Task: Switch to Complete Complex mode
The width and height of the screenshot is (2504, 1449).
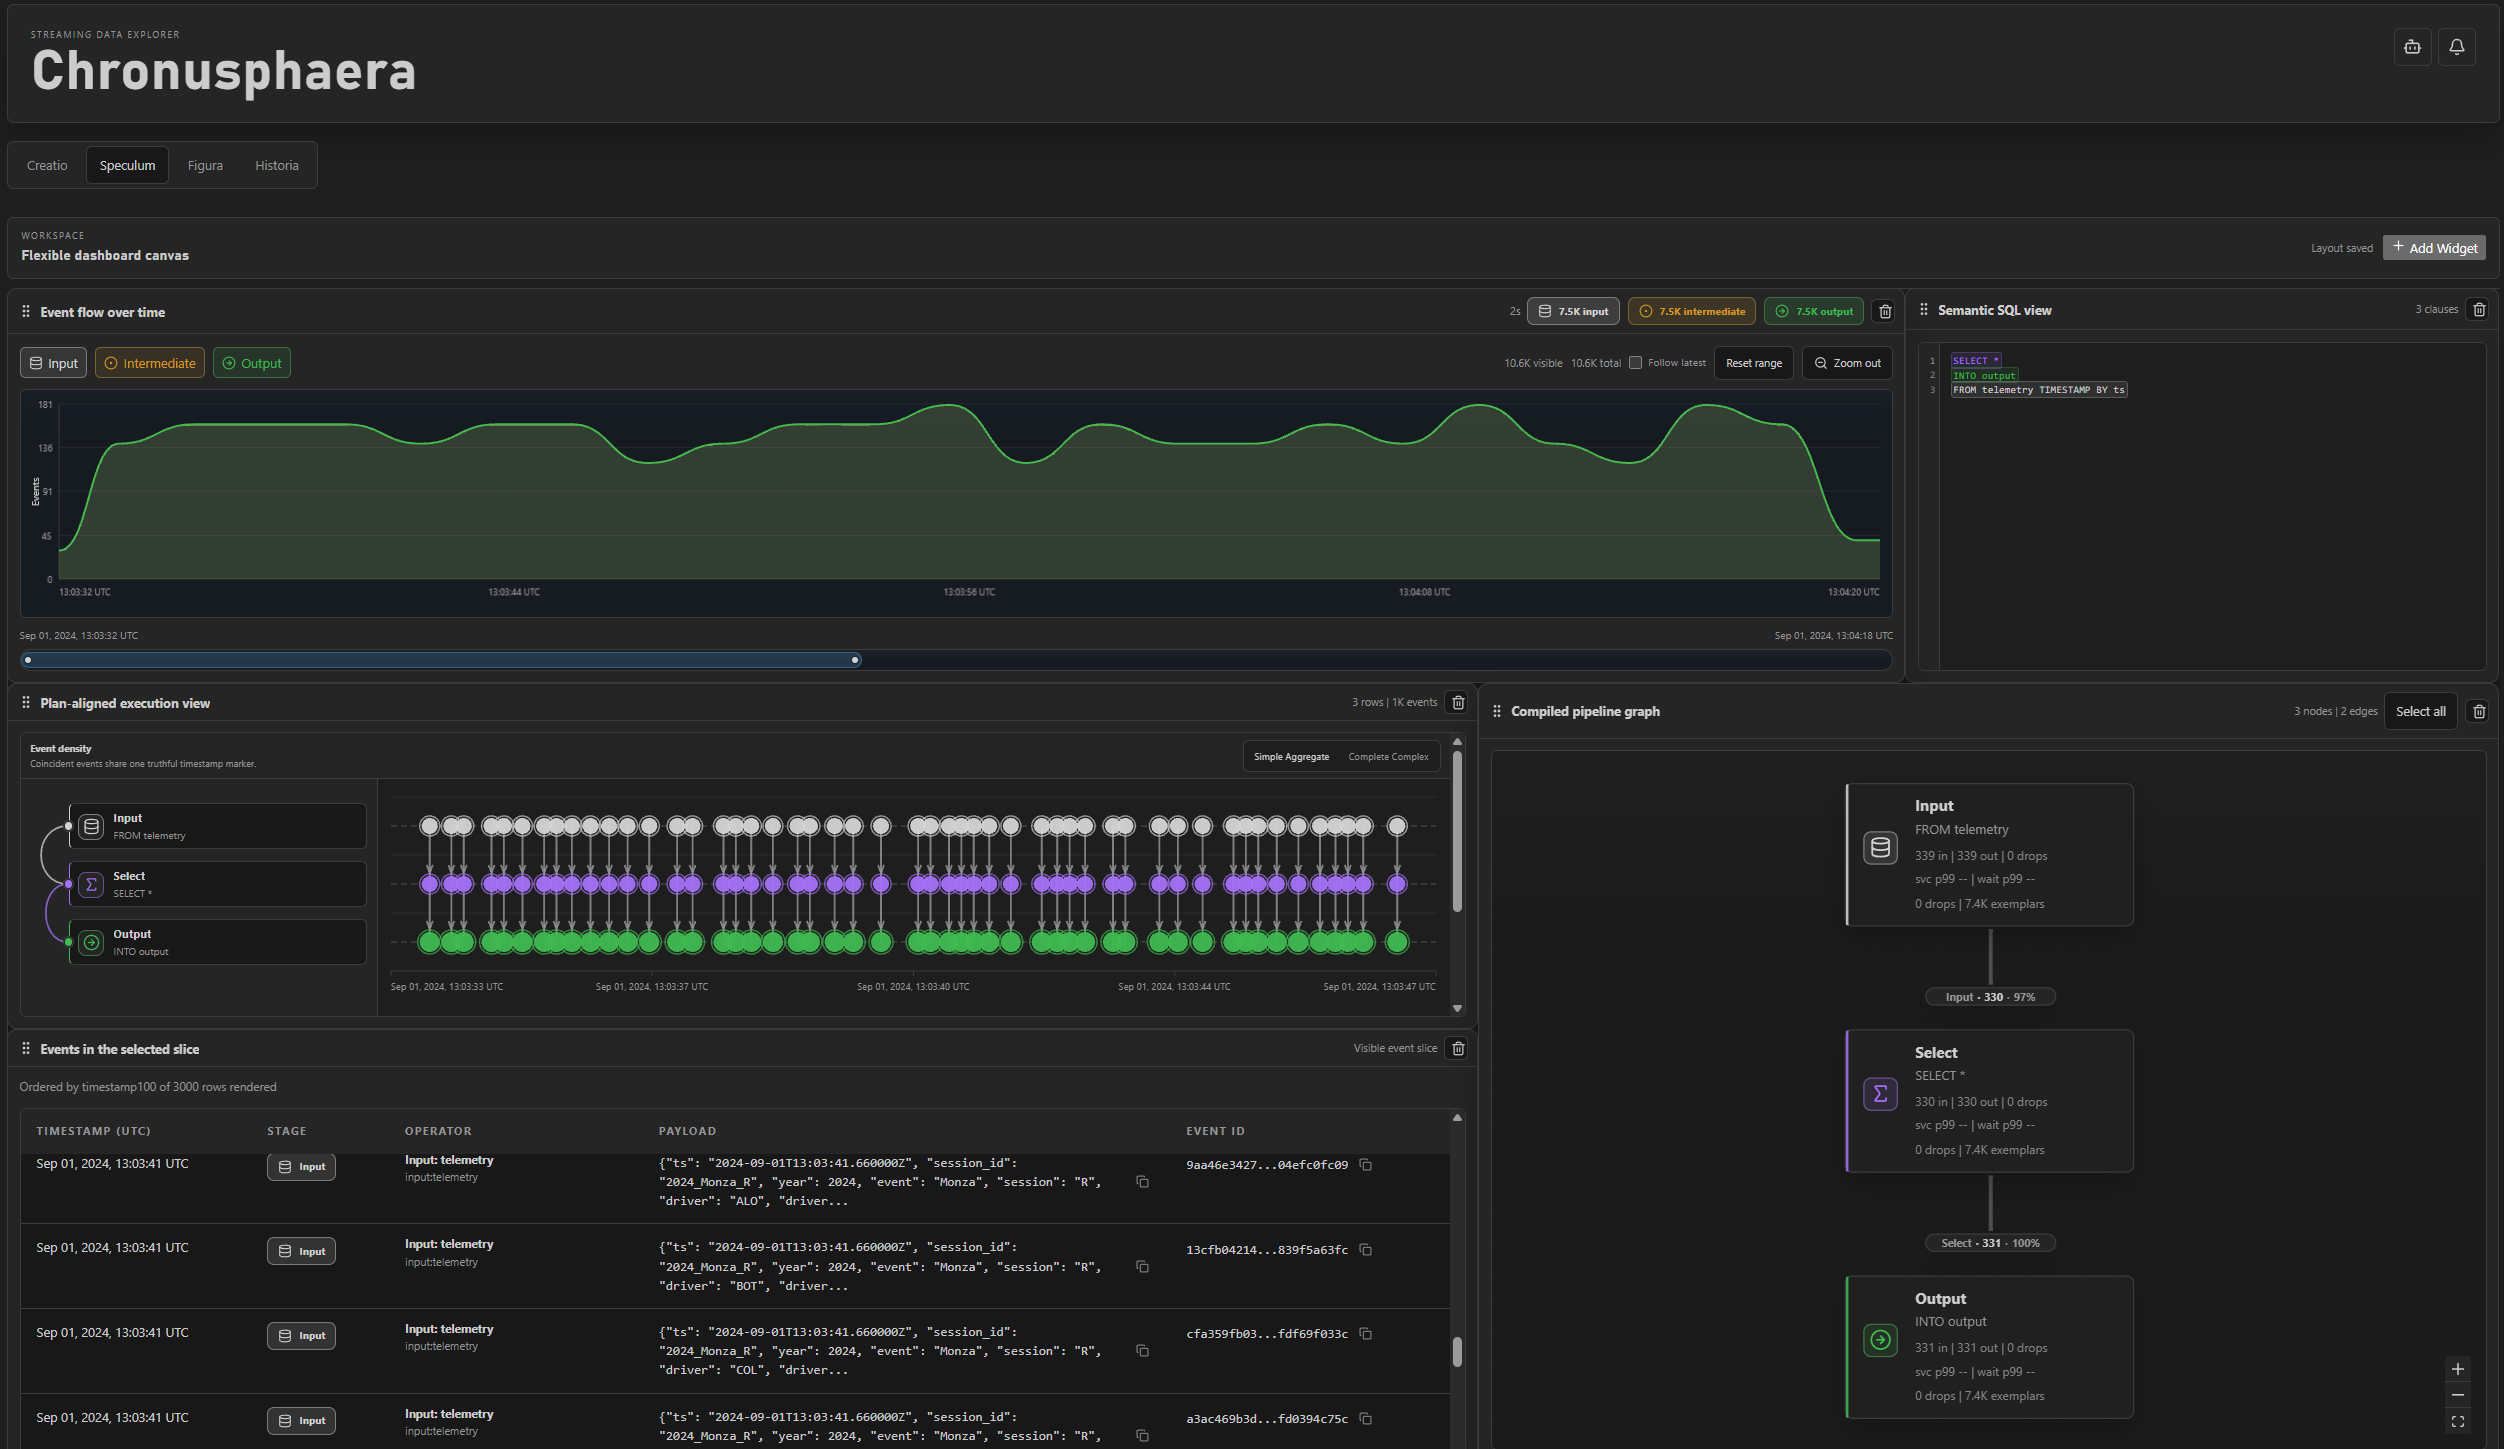Action: pyautogui.click(x=1388, y=757)
